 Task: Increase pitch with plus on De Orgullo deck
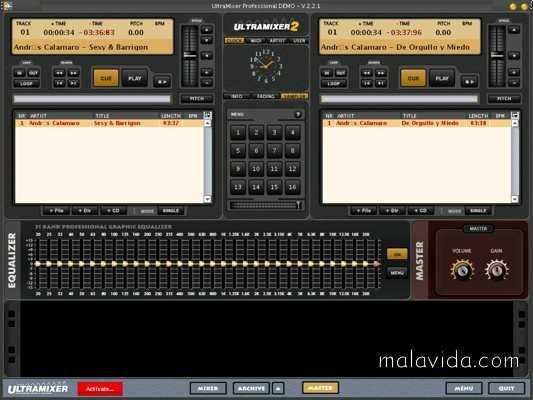[x=514, y=72]
